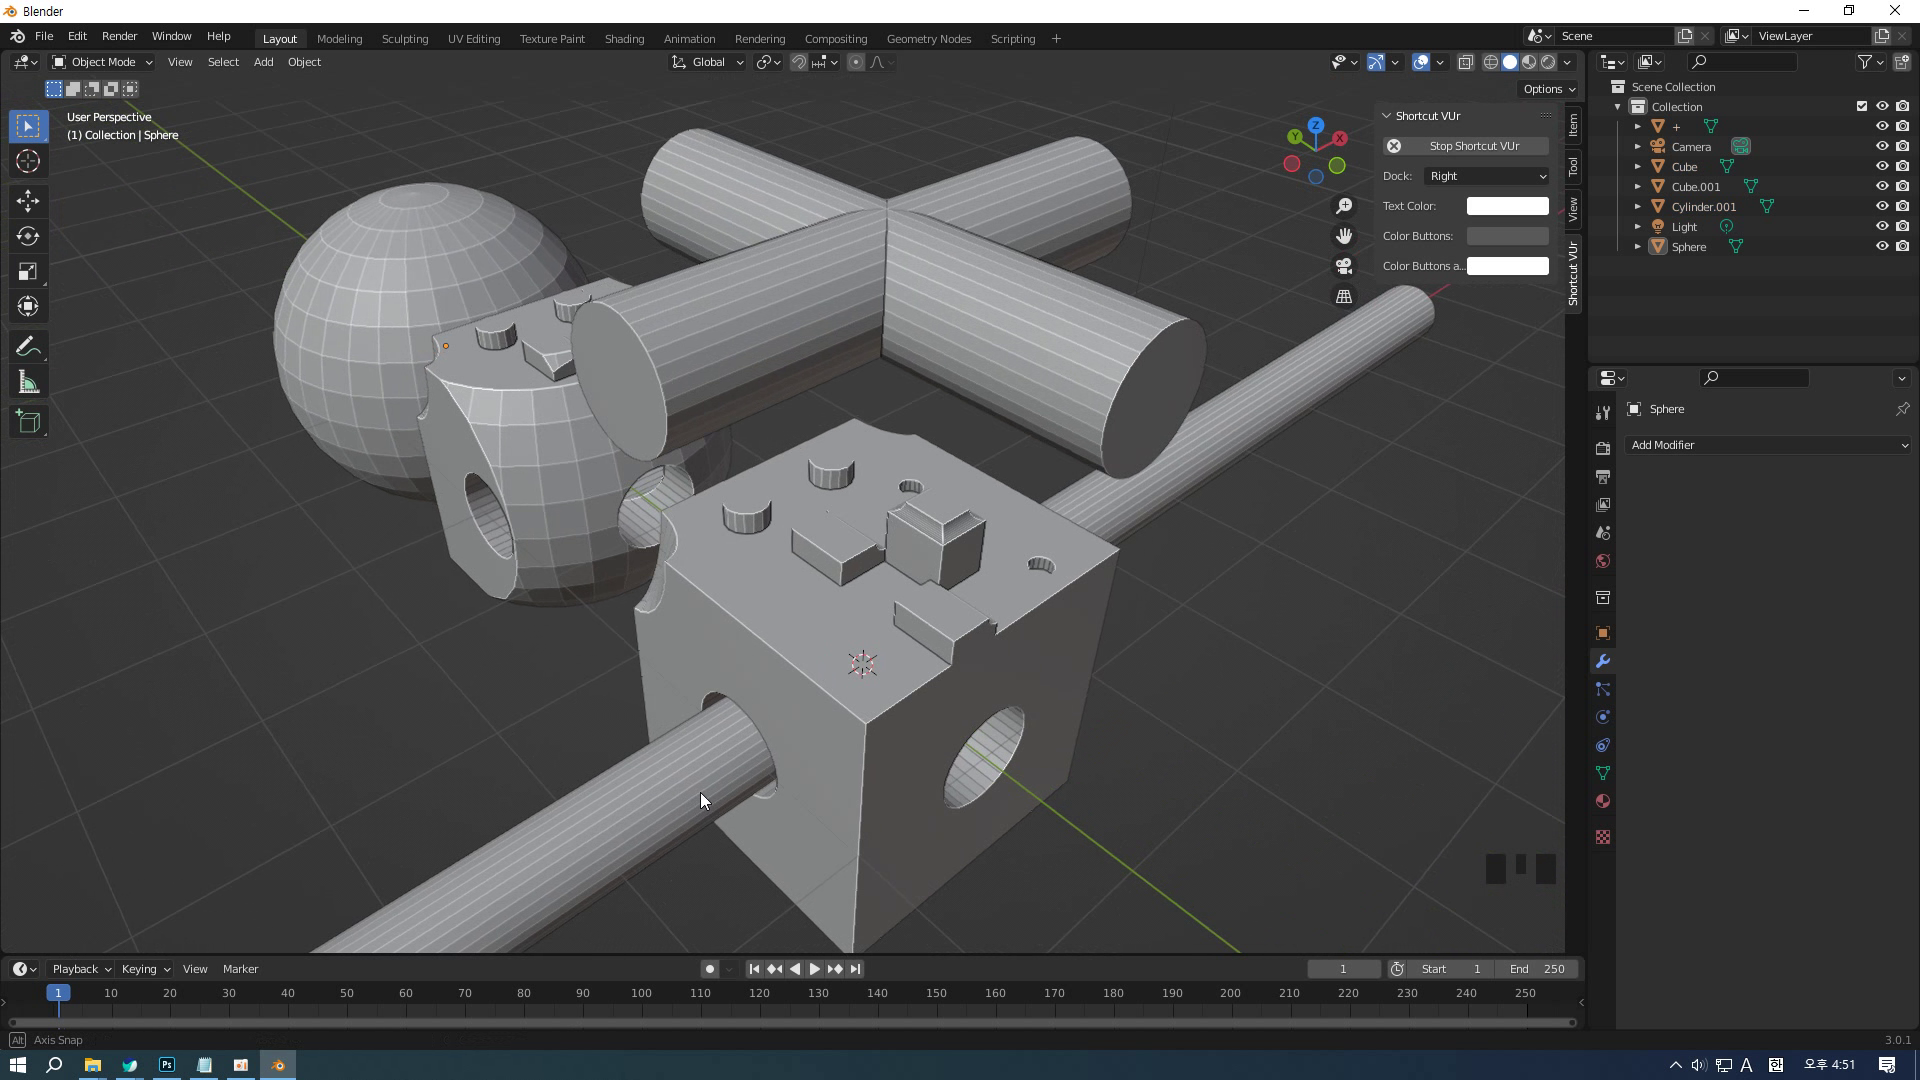Click the End frame field
Image resolution: width=1920 pixels, height=1080 pixels.
pos(1538,968)
